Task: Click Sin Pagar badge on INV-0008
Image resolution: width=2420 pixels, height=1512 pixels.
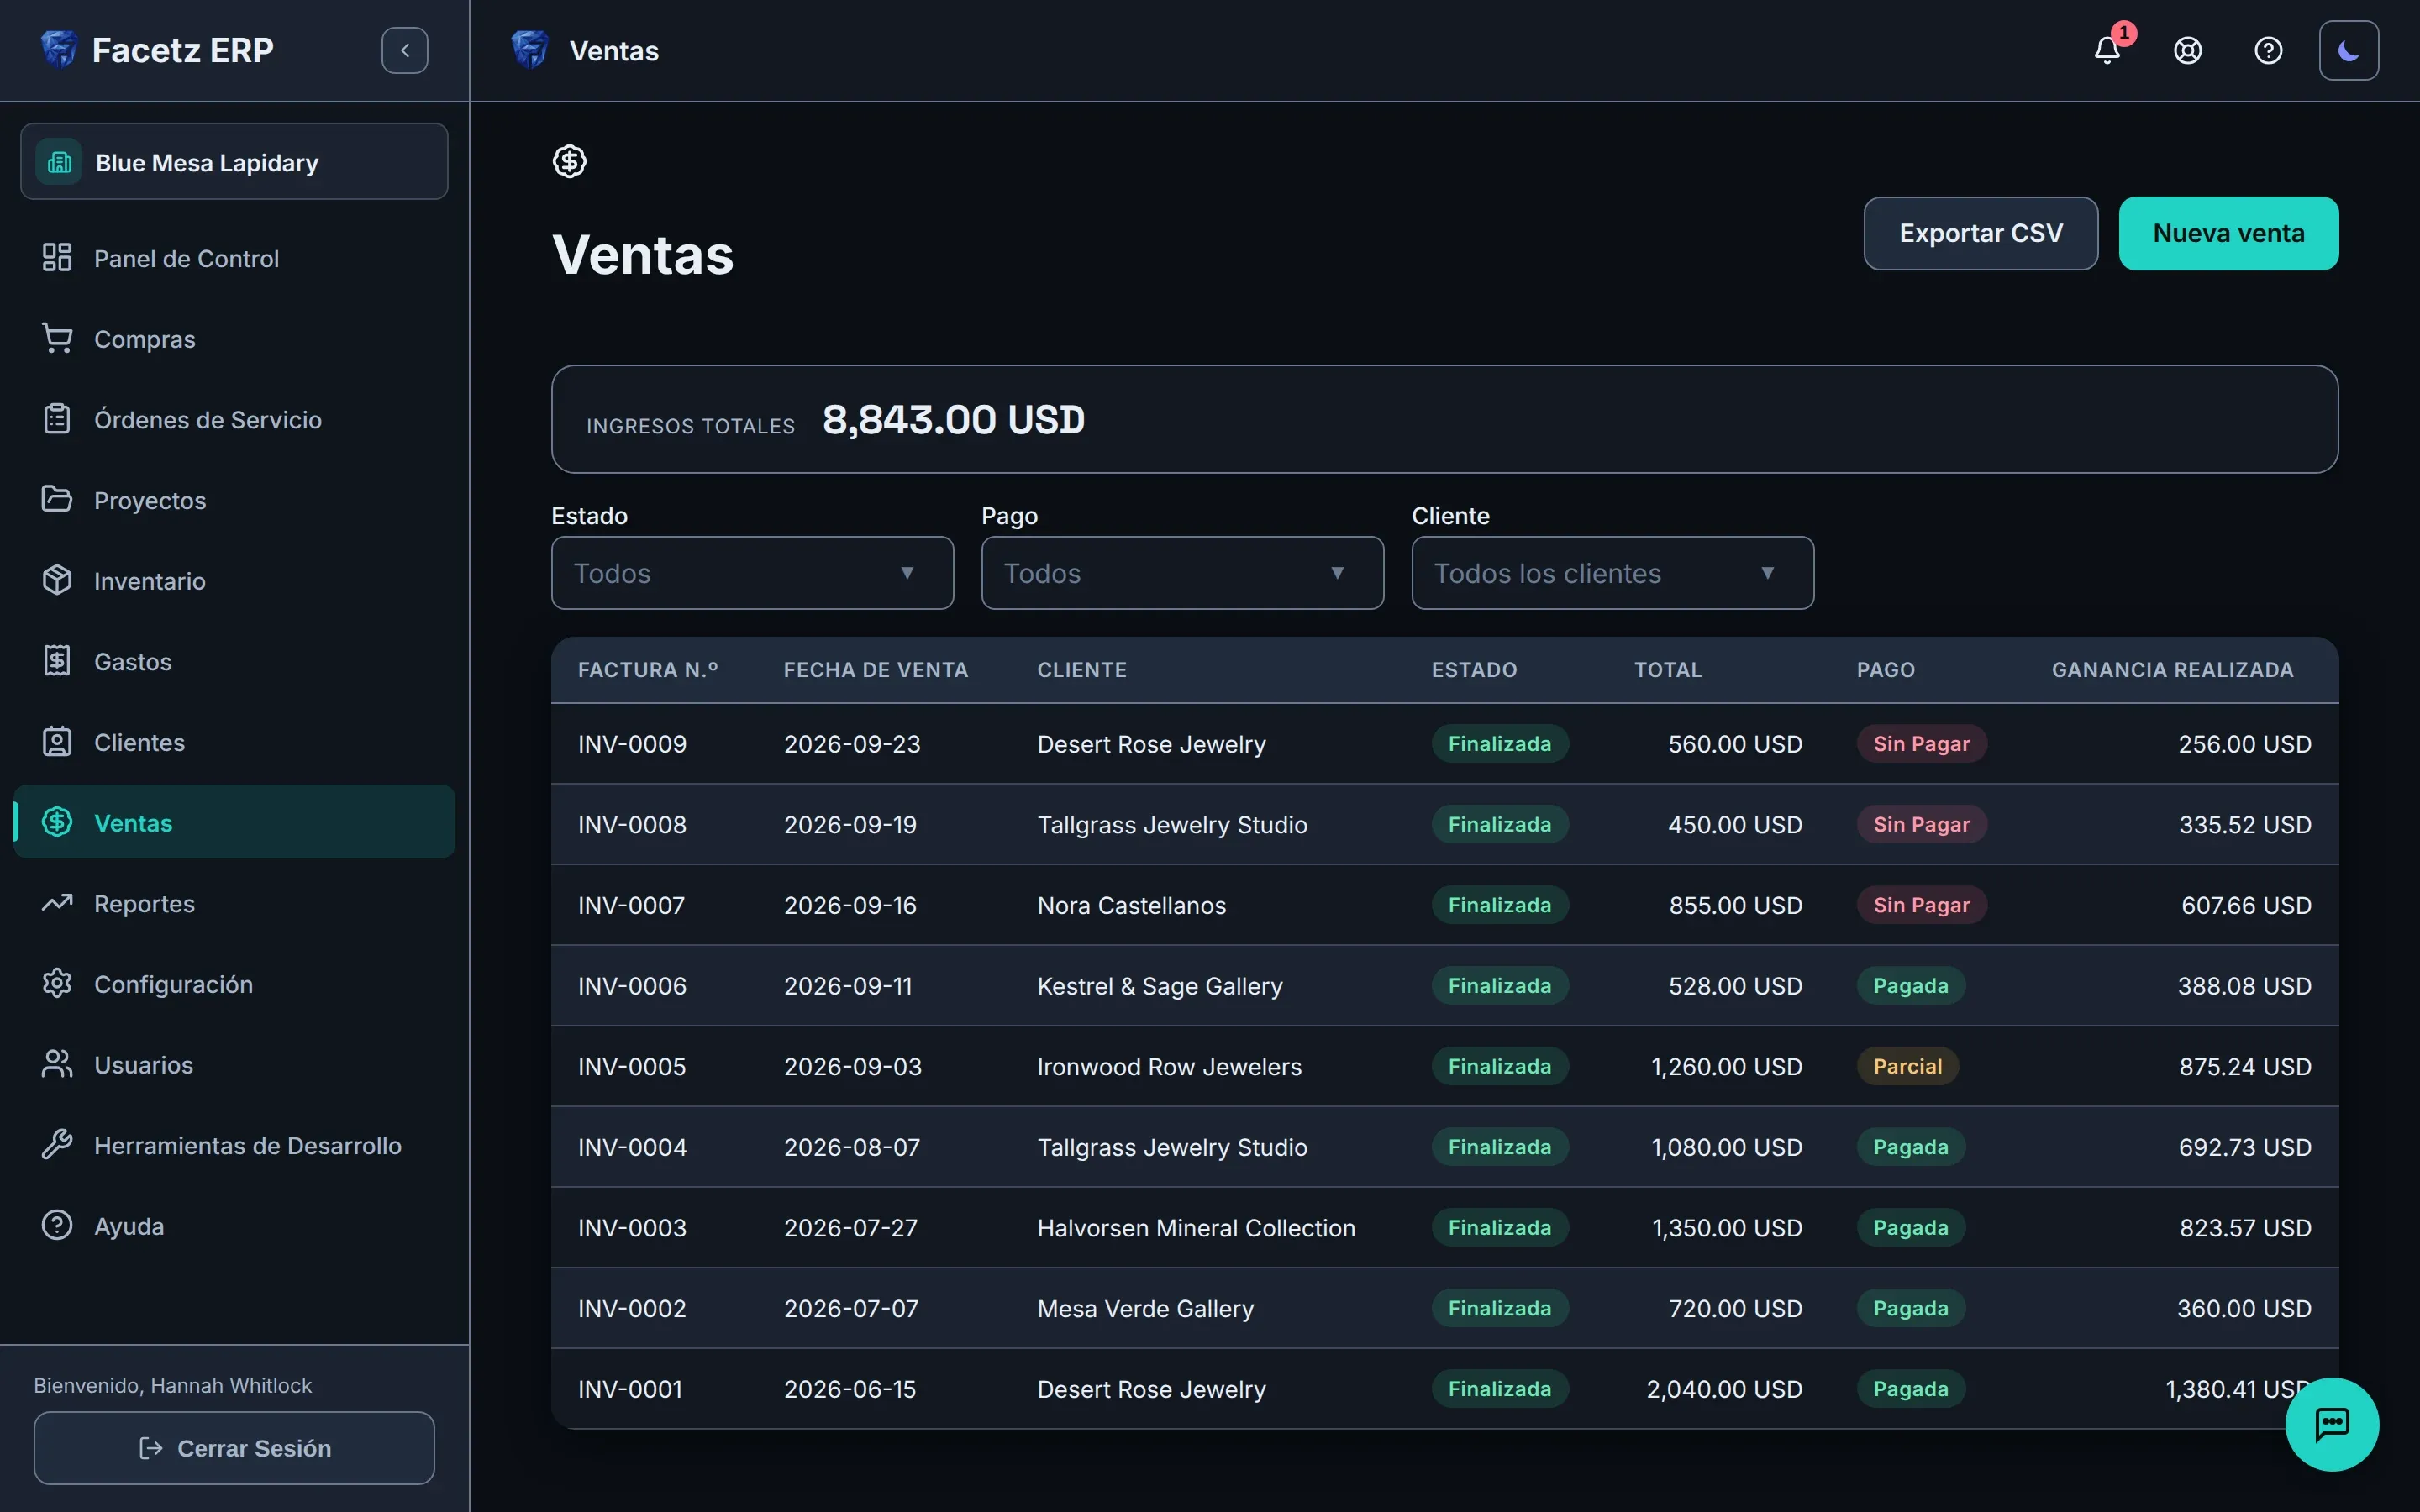Action: (1921, 824)
